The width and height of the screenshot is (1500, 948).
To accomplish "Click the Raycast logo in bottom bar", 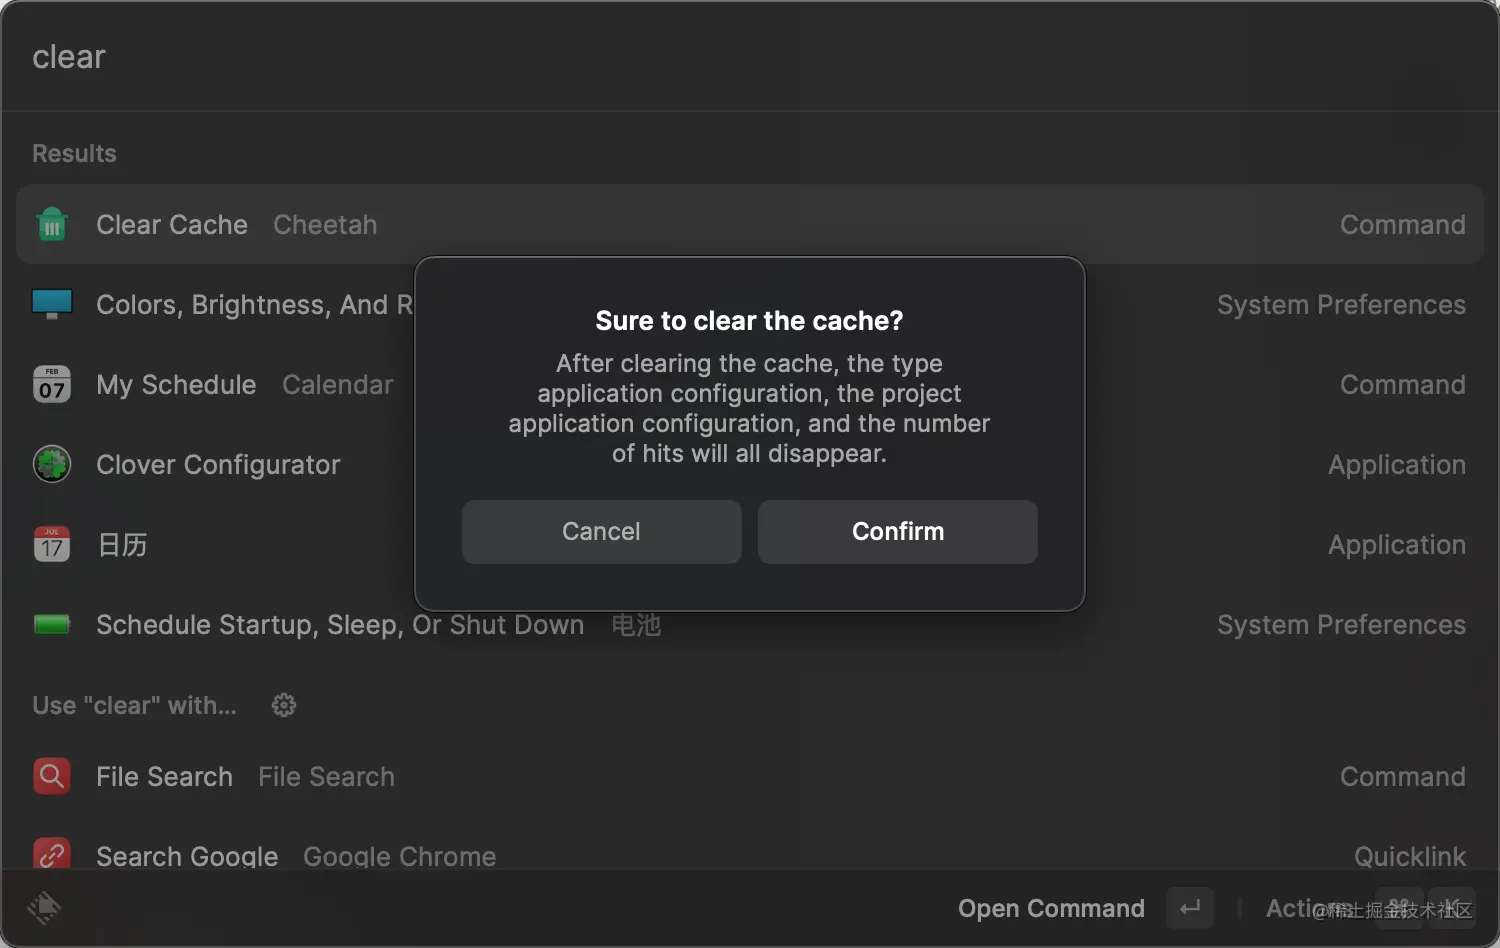I will pyautogui.click(x=44, y=907).
